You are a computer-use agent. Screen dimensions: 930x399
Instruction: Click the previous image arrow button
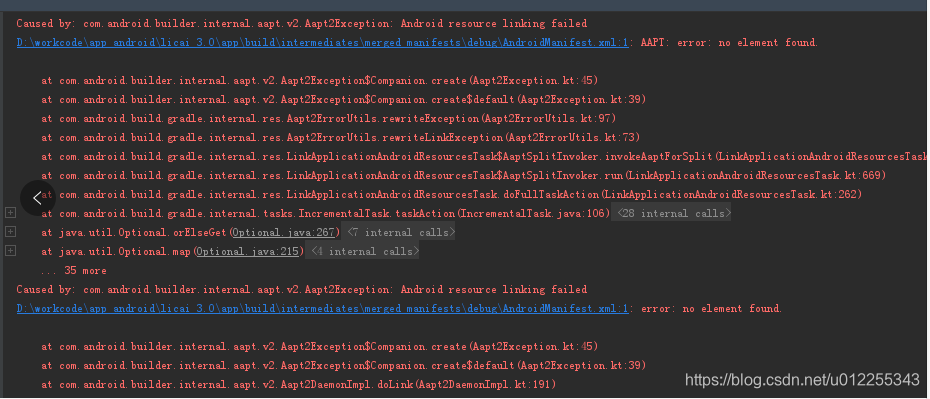click(37, 197)
